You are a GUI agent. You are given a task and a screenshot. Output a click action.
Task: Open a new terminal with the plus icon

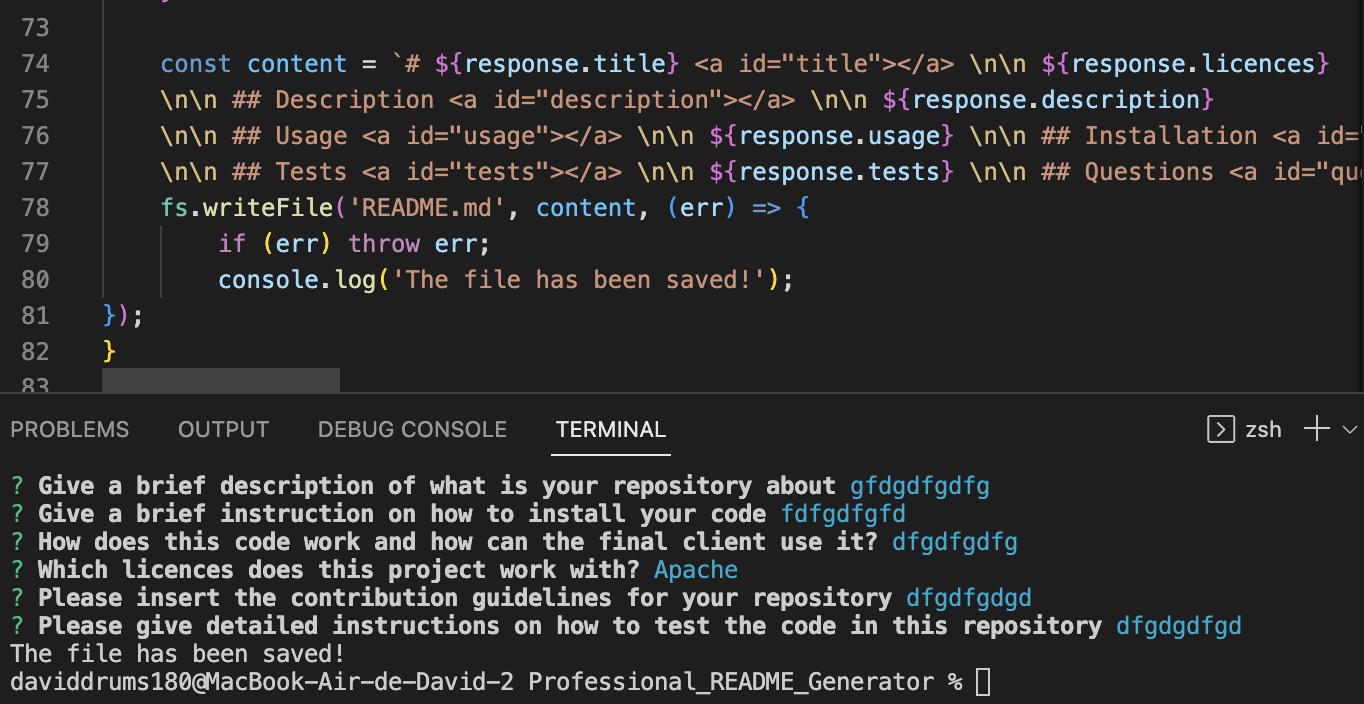1315,429
